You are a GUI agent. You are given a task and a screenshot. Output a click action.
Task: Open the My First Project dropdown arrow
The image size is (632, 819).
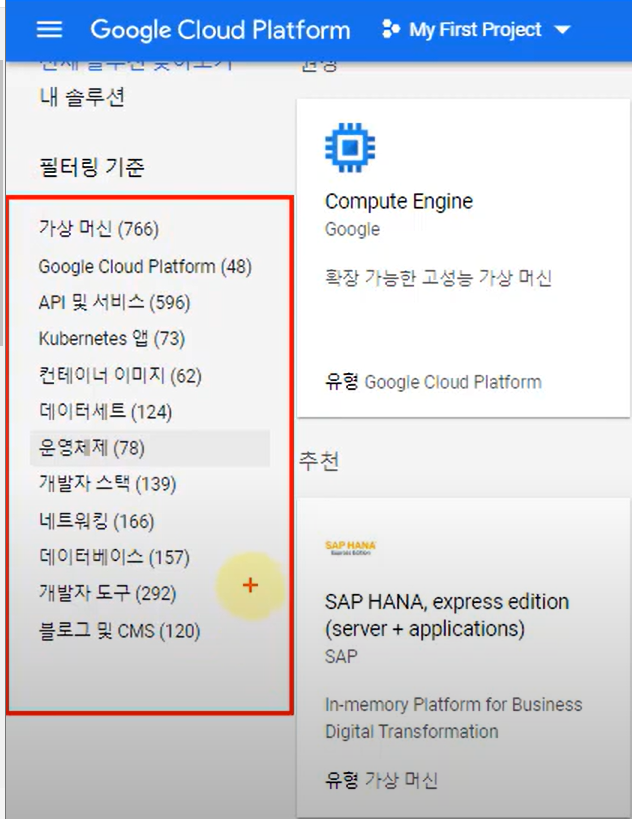[x=563, y=30]
